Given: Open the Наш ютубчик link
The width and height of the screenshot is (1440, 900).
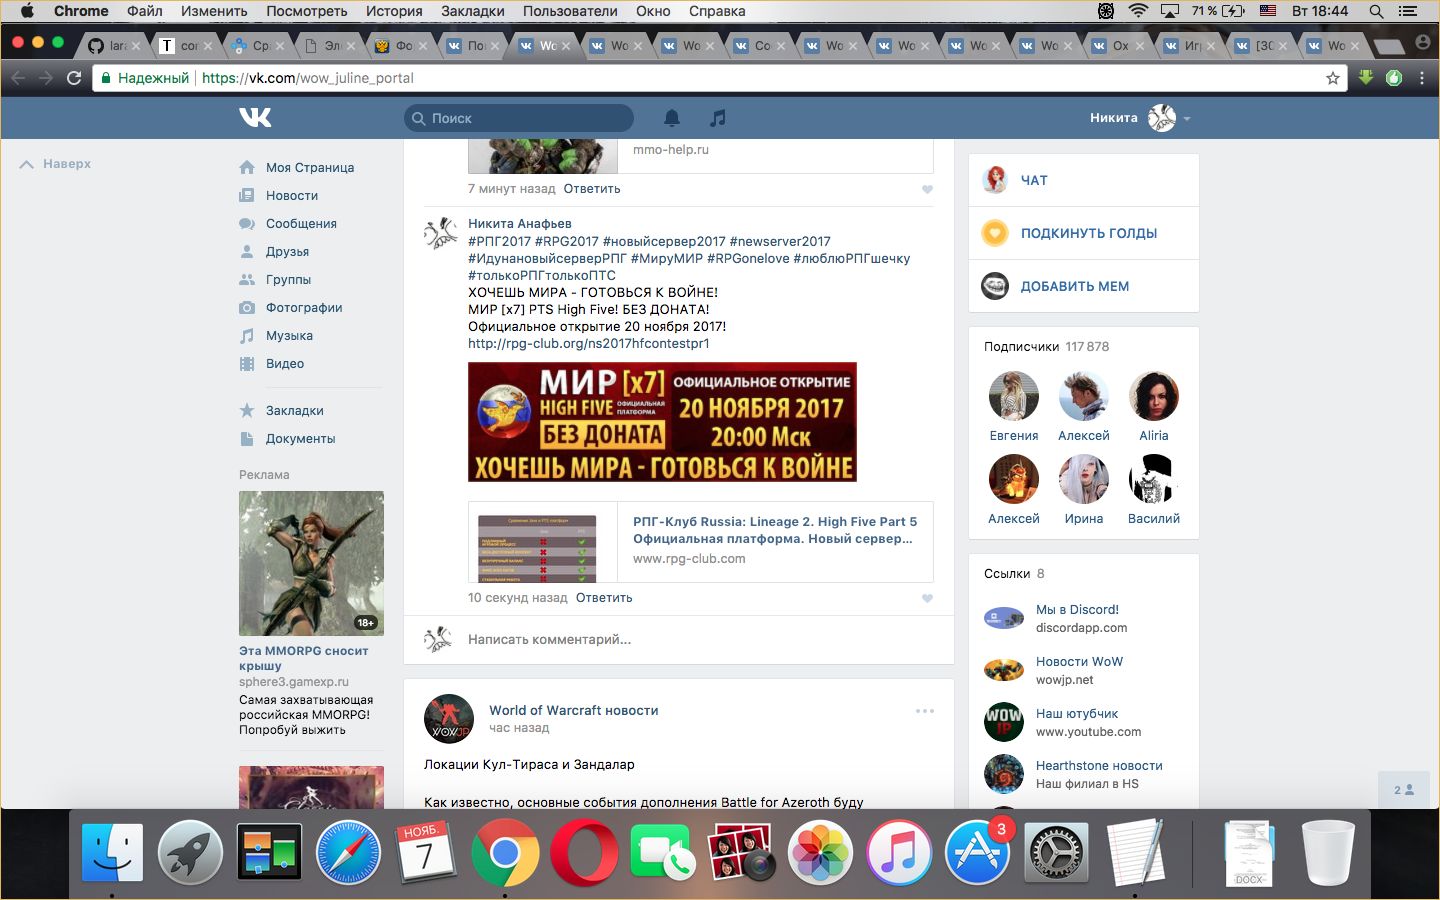Looking at the screenshot, I should click(x=1077, y=714).
